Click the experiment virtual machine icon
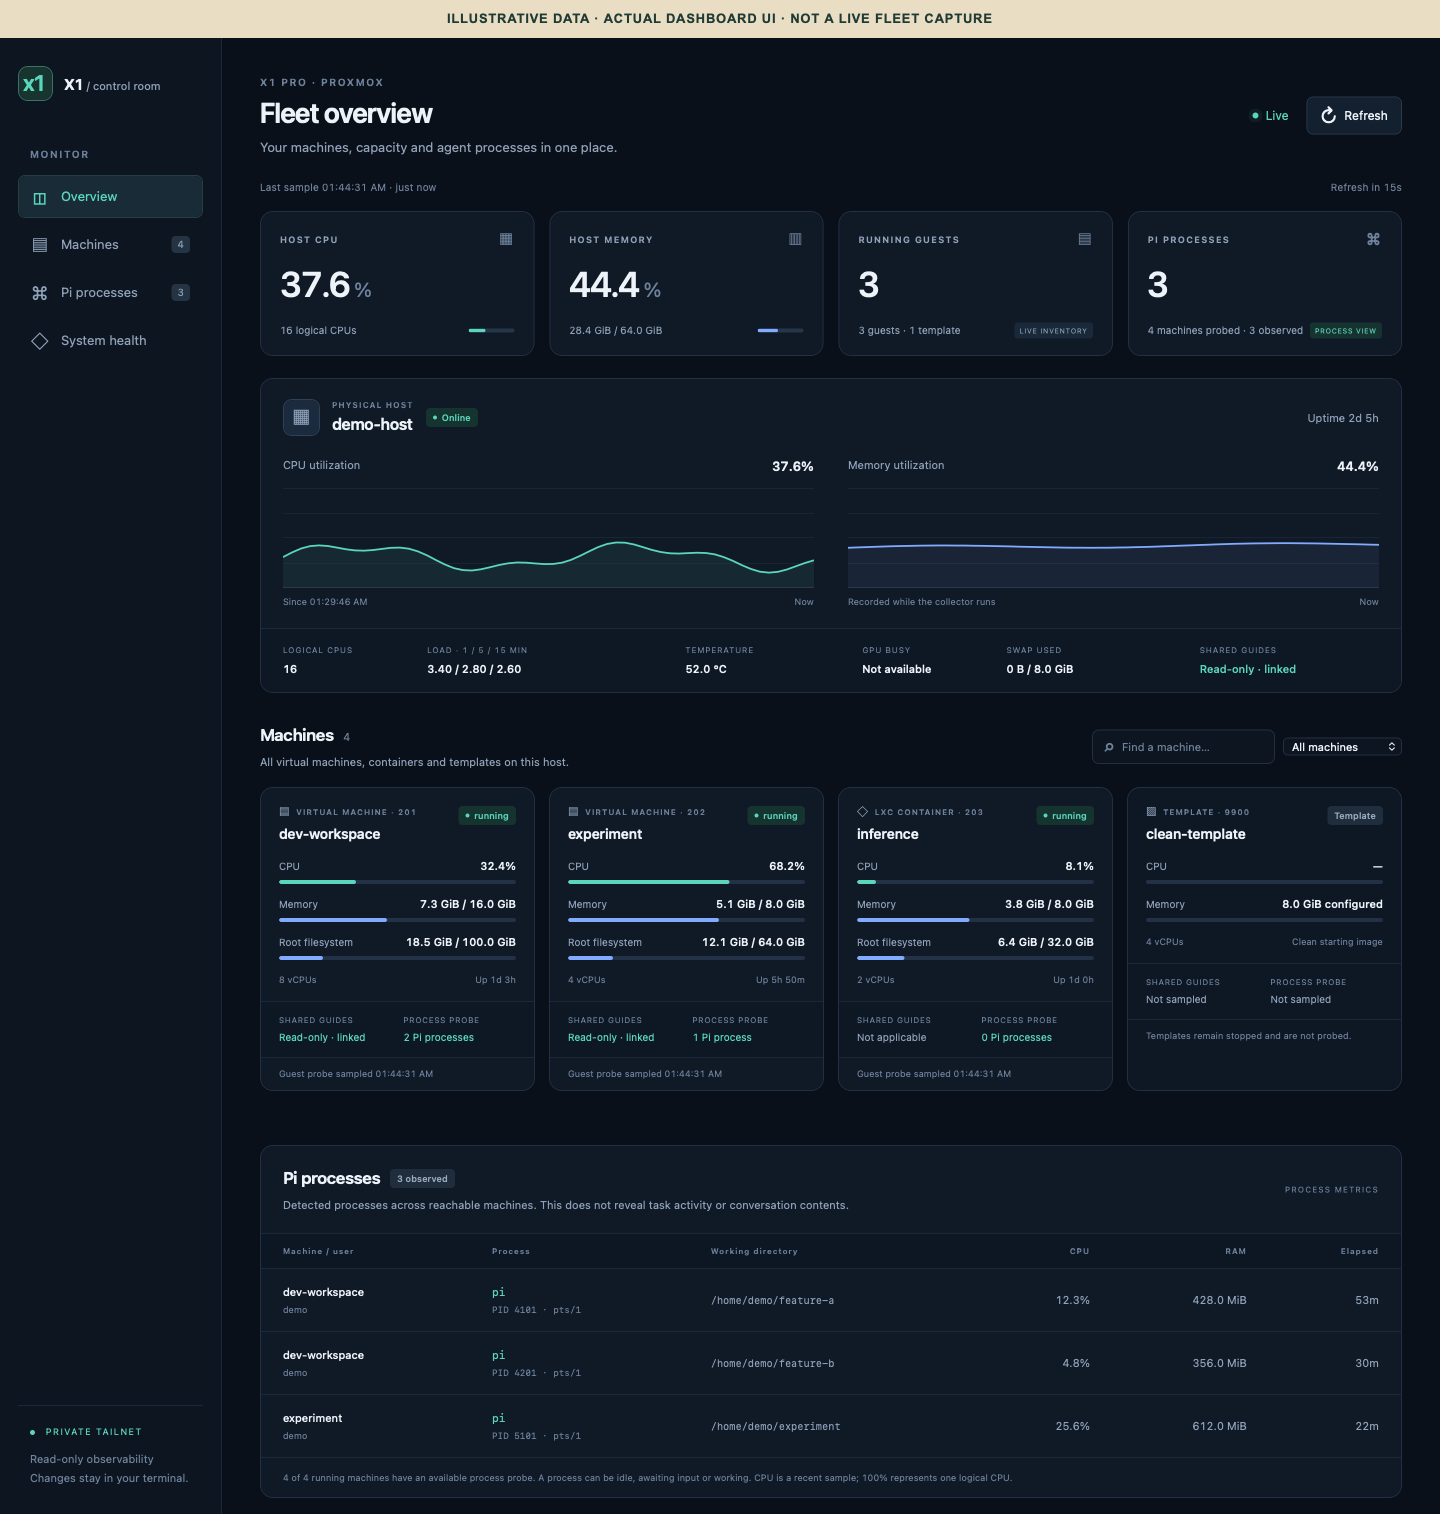The width and height of the screenshot is (1440, 1514). click(573, 812)
